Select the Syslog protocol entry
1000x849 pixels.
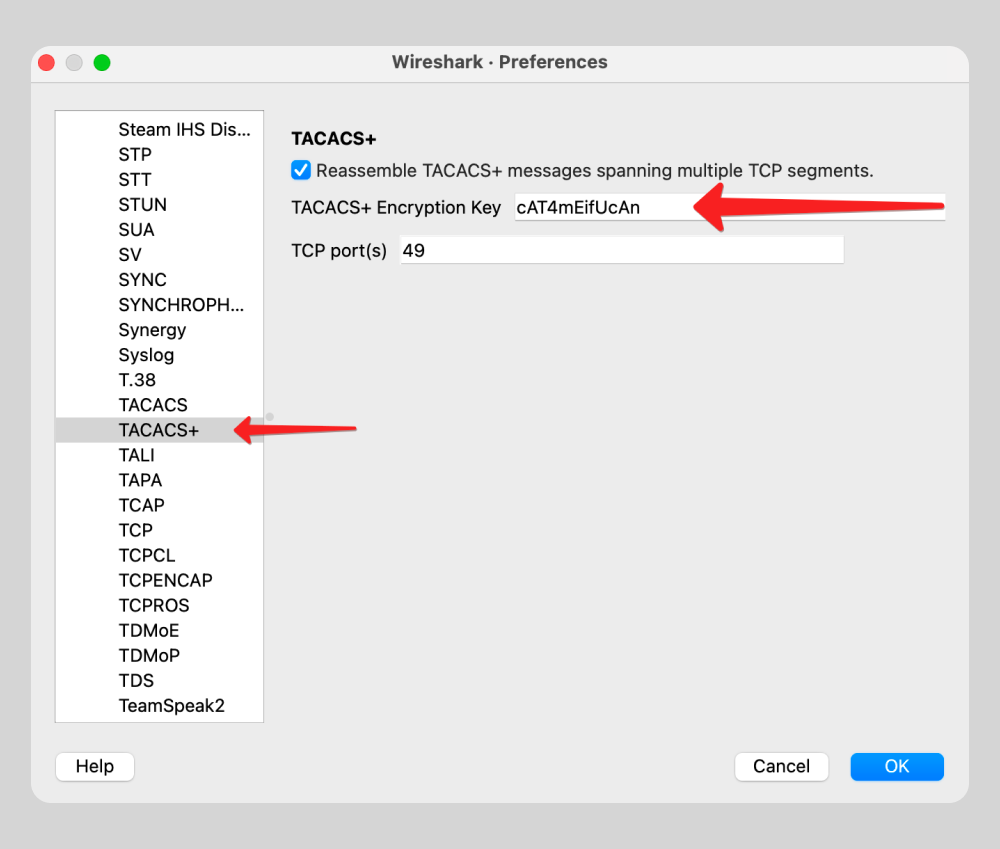[x=146, y=355]
